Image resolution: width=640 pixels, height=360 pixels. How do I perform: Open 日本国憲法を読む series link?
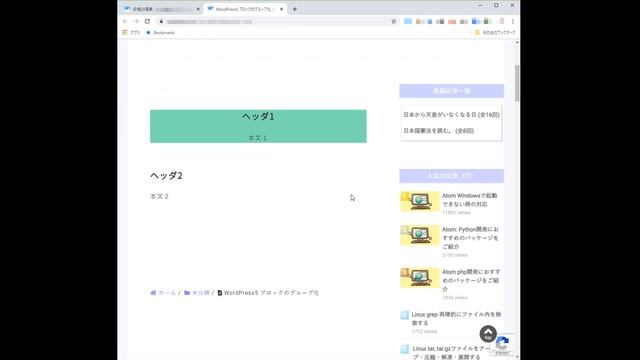439,131
